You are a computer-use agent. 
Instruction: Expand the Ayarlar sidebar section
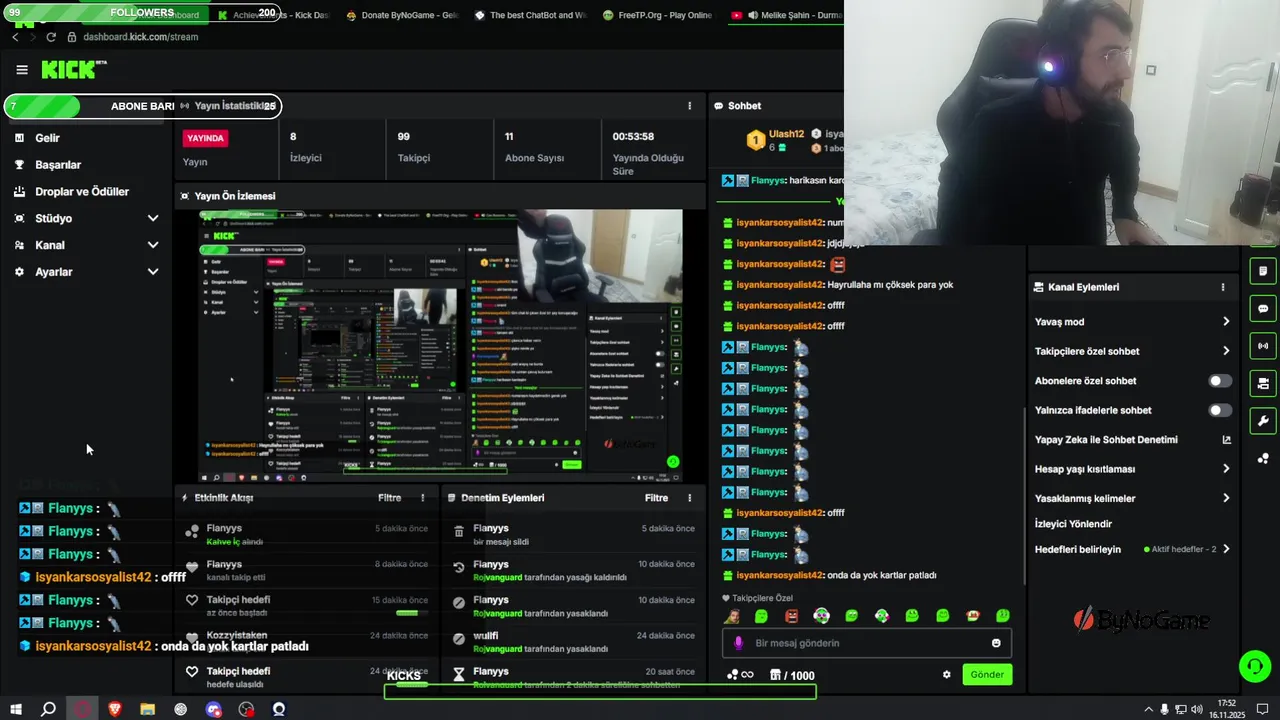[87, 272]
